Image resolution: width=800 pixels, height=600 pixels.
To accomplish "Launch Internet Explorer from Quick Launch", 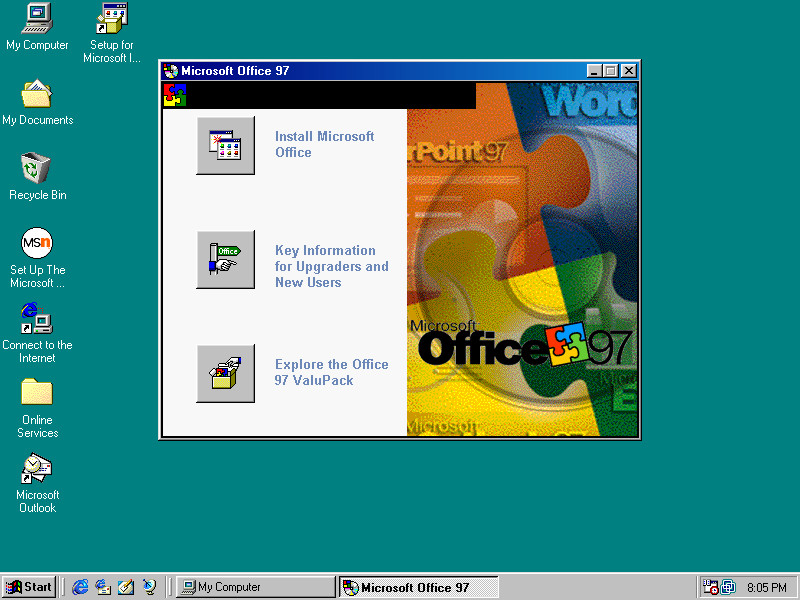I will click(x=80, y=587).
